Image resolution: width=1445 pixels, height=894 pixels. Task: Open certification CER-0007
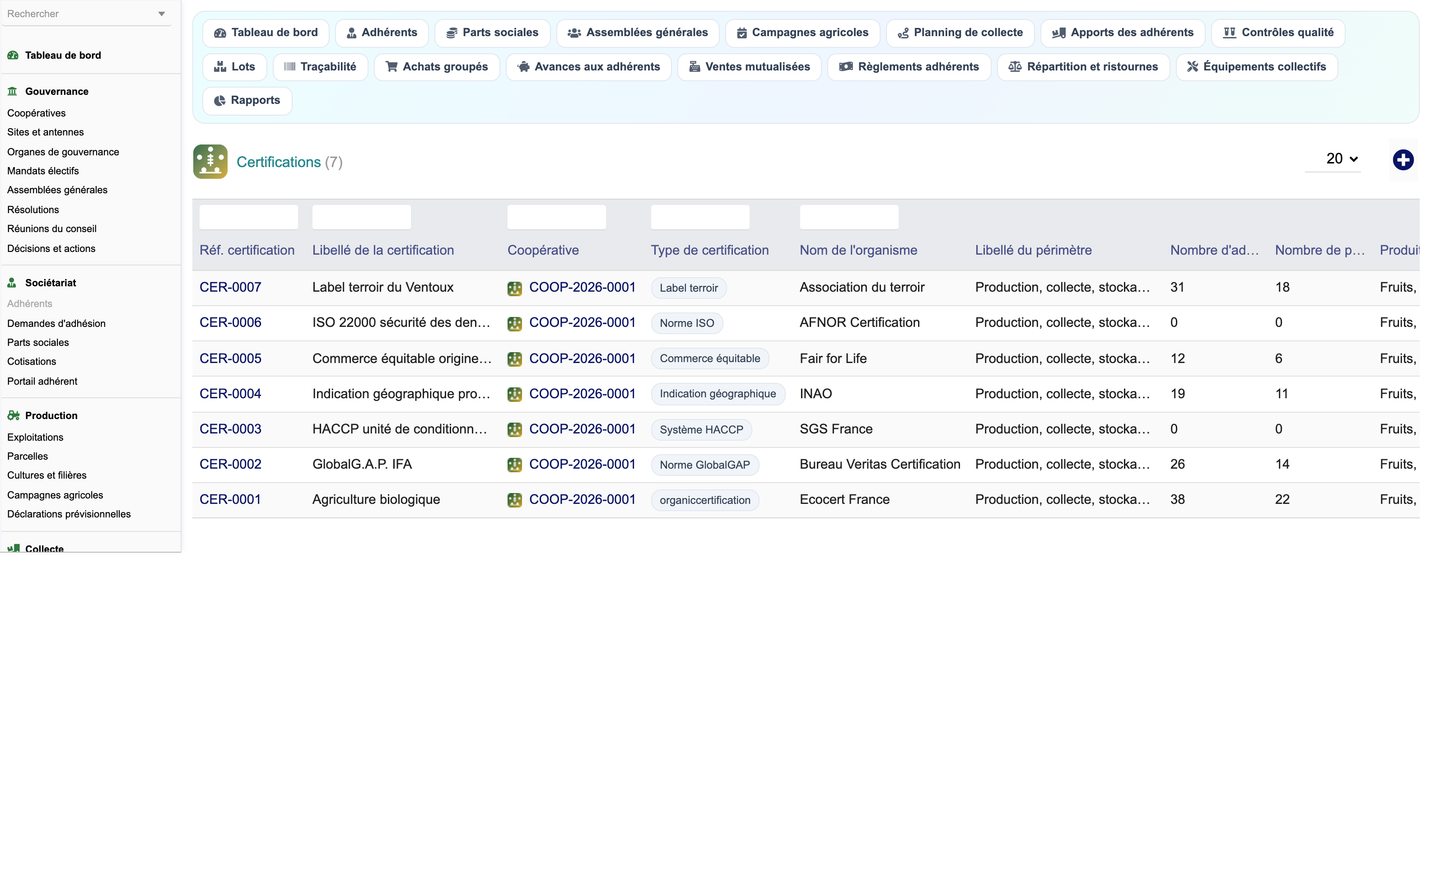(231, 288)
